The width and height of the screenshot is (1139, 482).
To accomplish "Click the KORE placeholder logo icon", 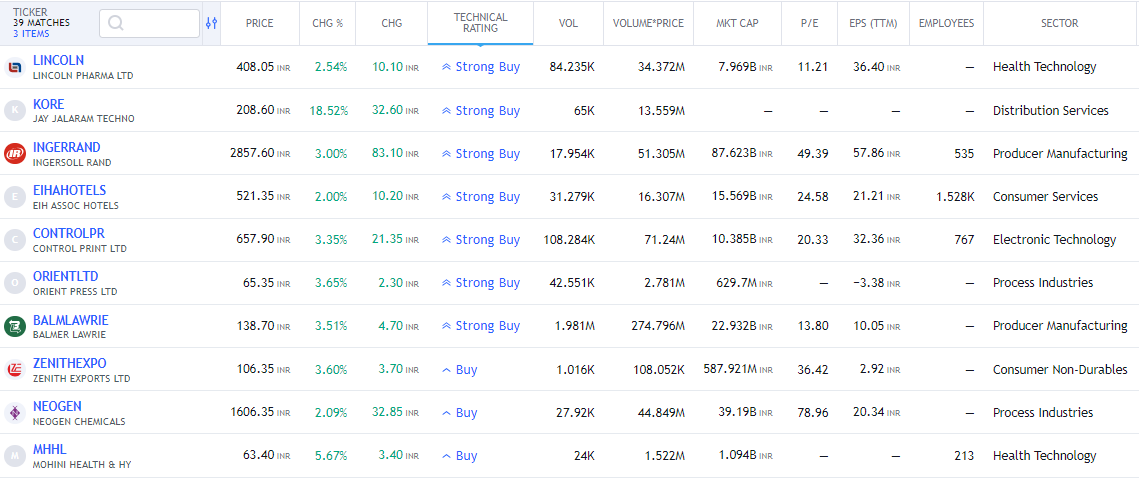I will click(14, 110).
